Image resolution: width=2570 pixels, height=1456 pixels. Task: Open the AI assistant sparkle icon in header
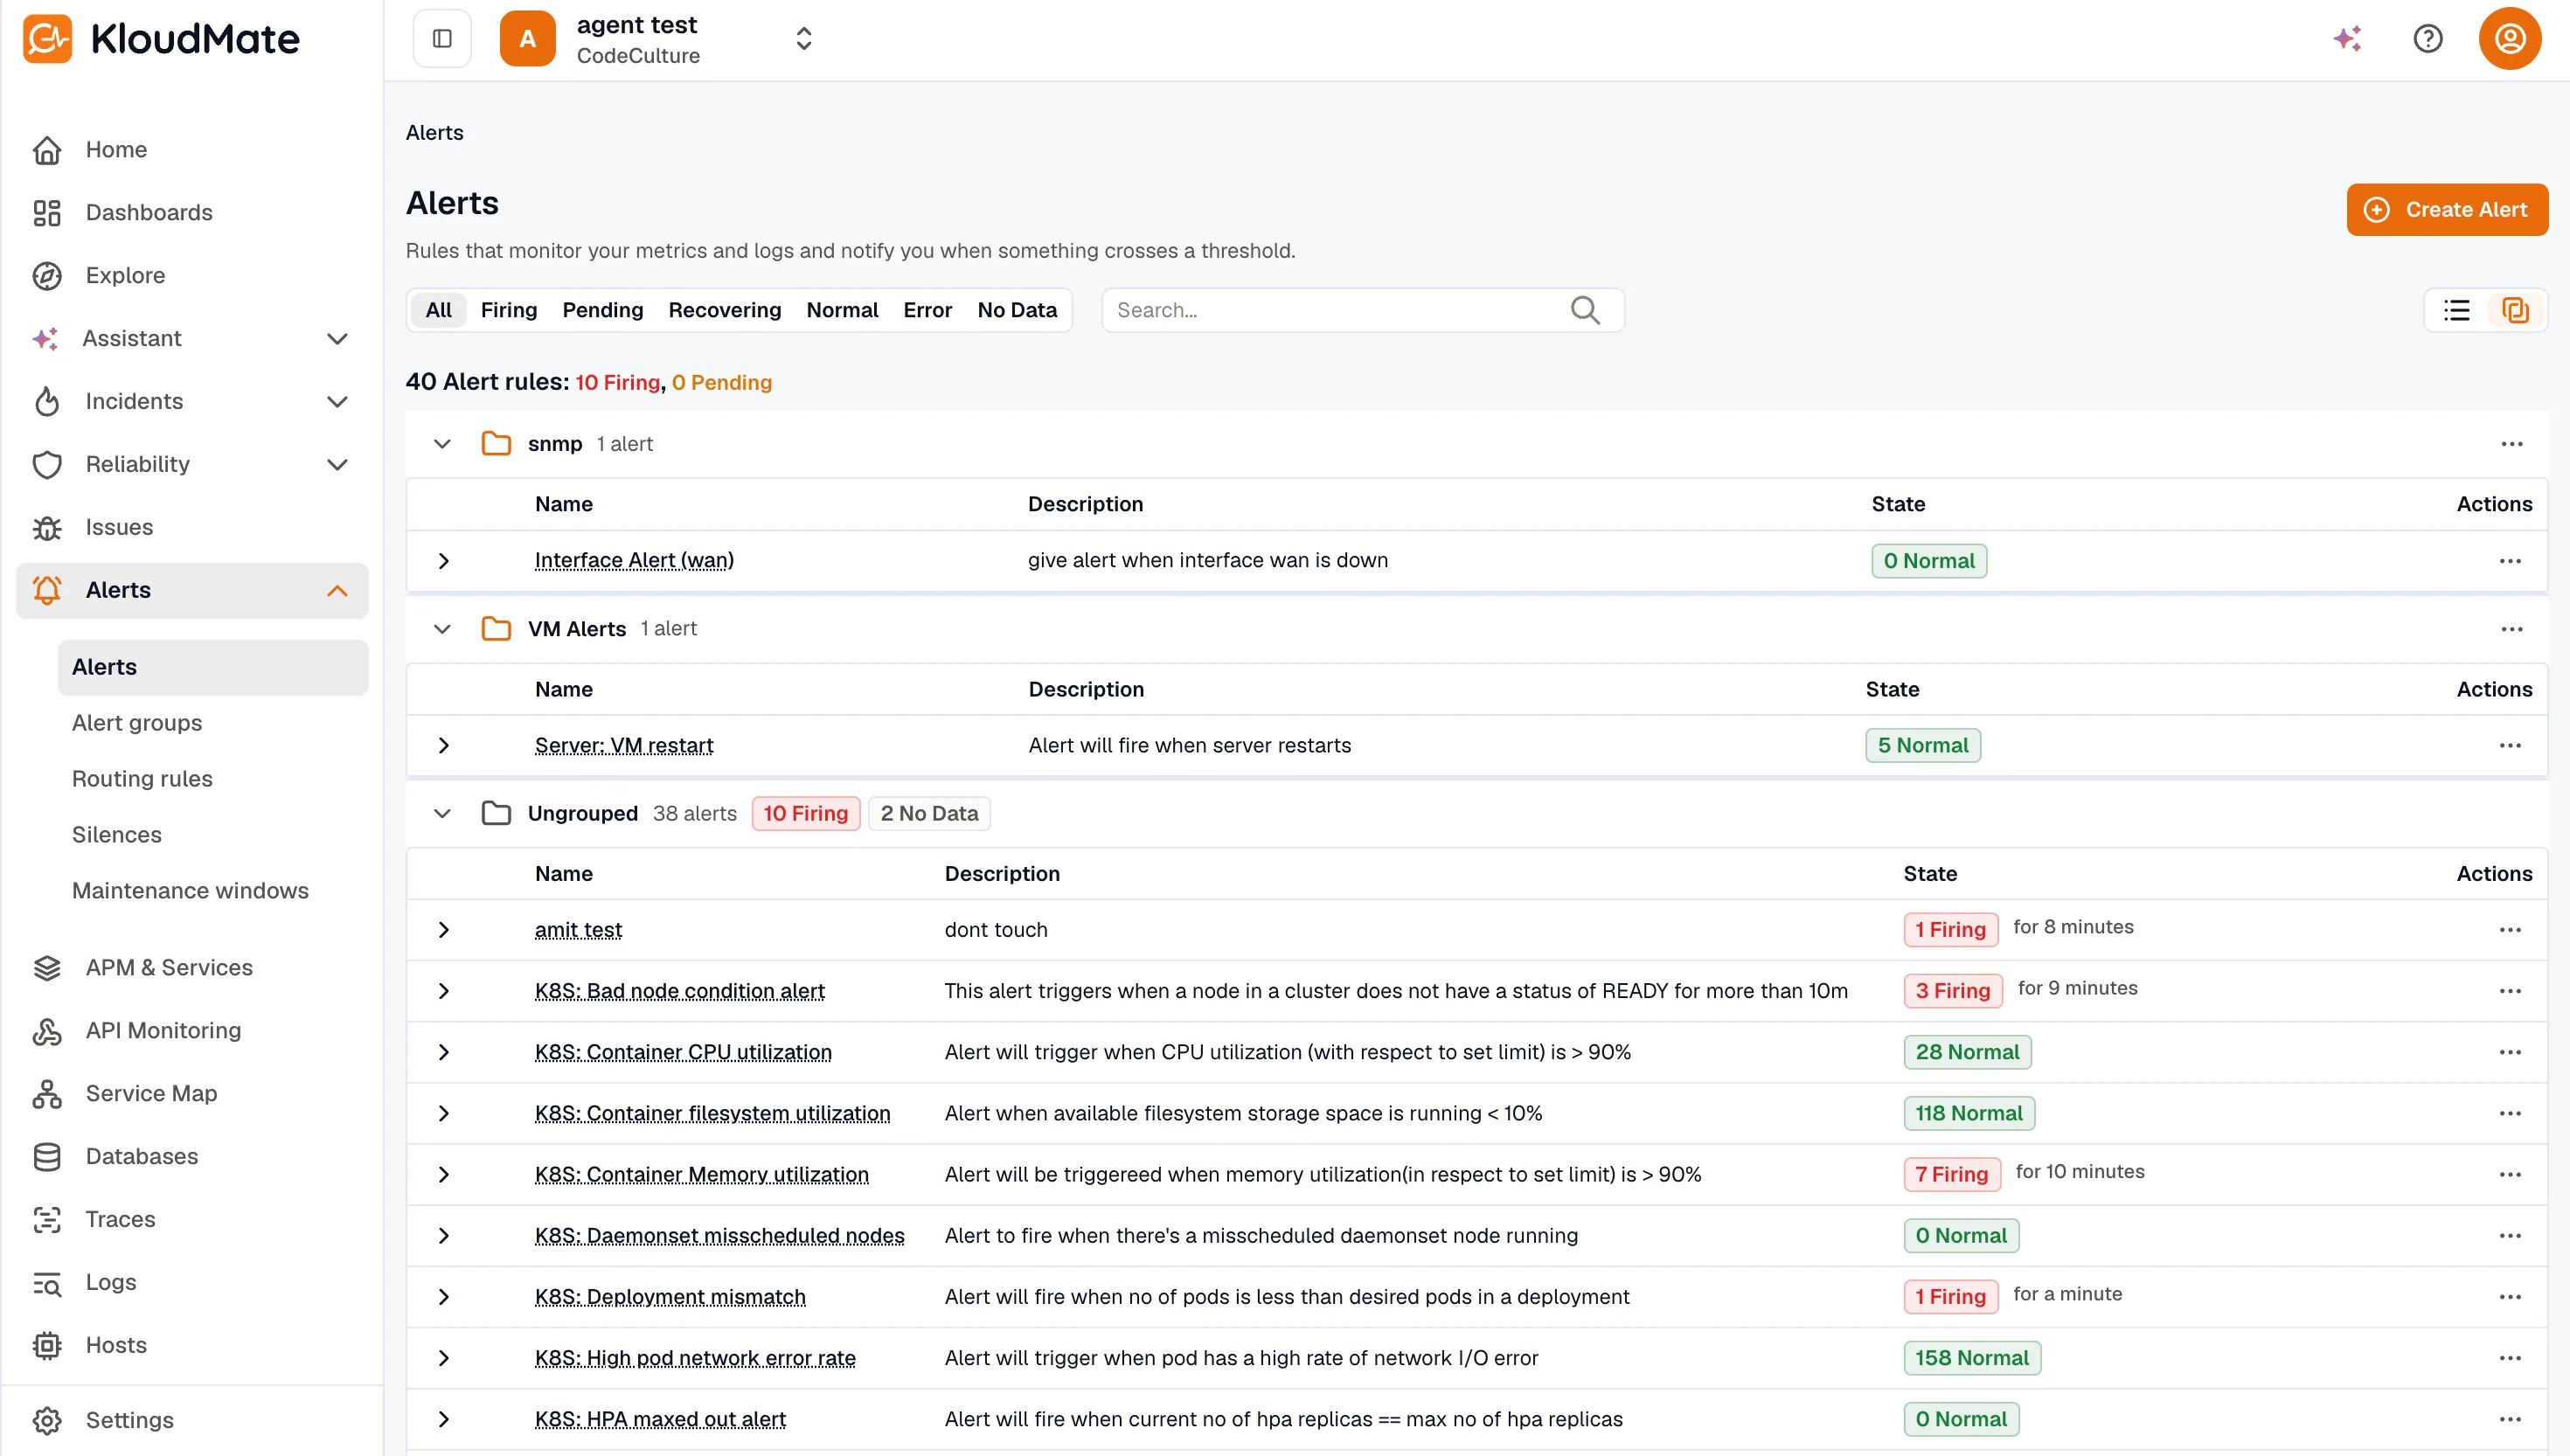click(2347, 39)
